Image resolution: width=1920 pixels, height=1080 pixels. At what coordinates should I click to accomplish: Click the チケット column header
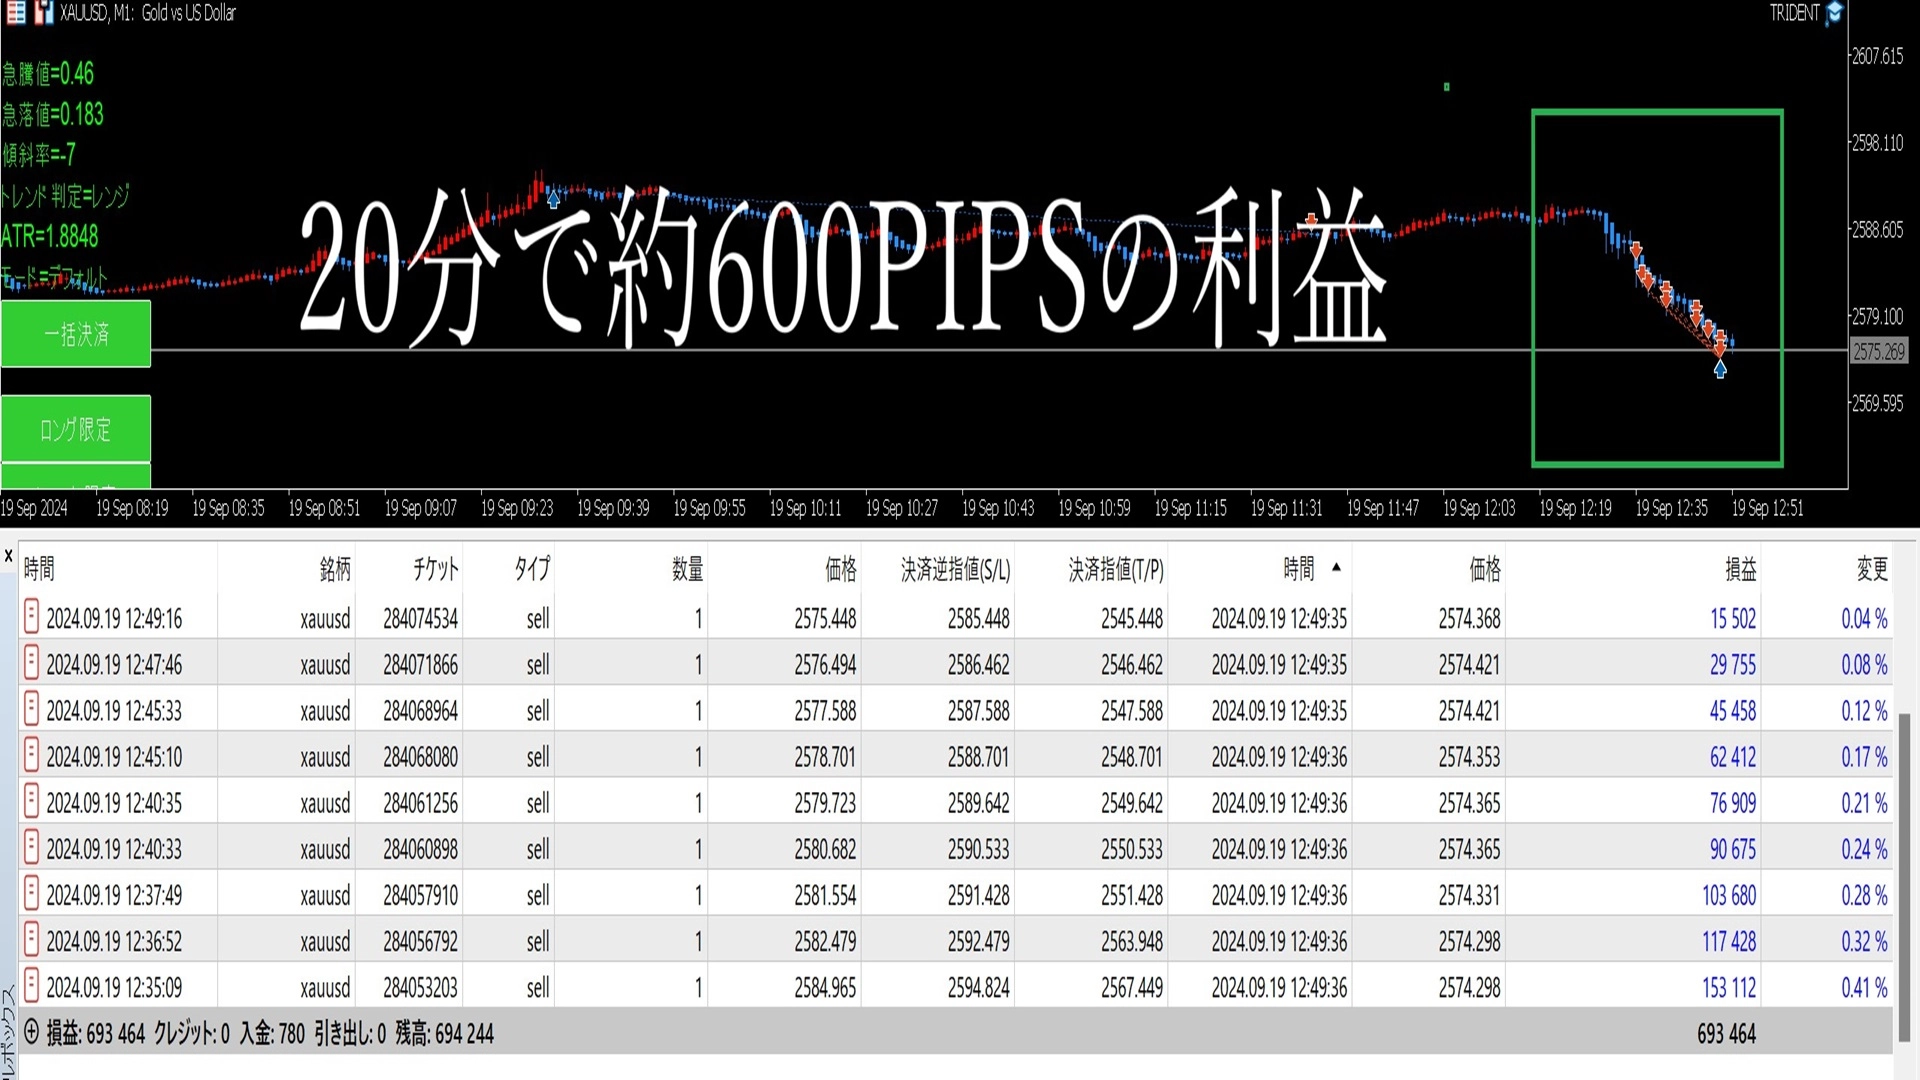click(435, 570)
